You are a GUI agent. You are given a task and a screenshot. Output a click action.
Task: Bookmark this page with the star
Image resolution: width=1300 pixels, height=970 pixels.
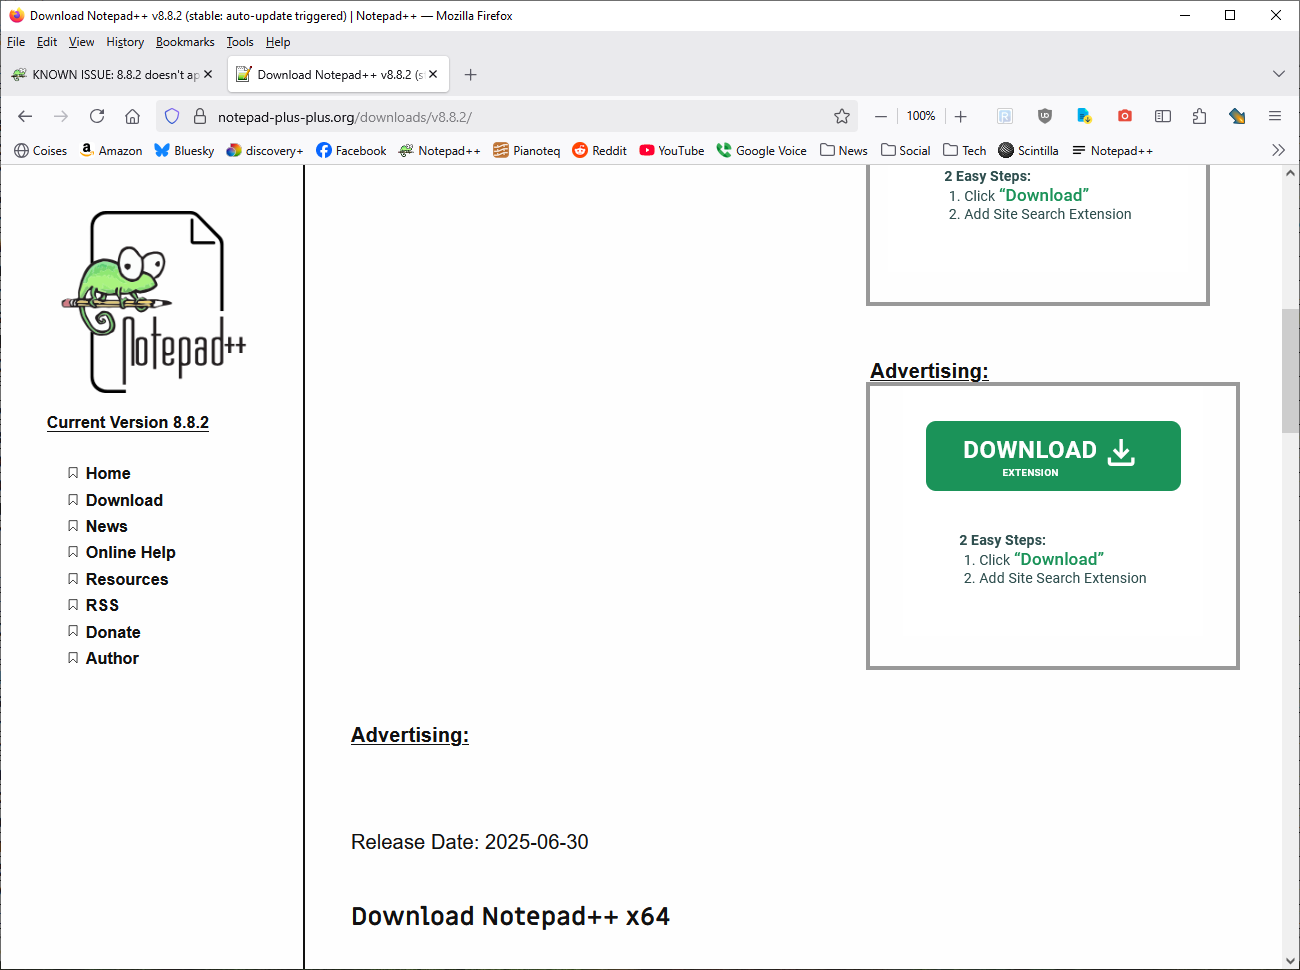coord(842,116)
